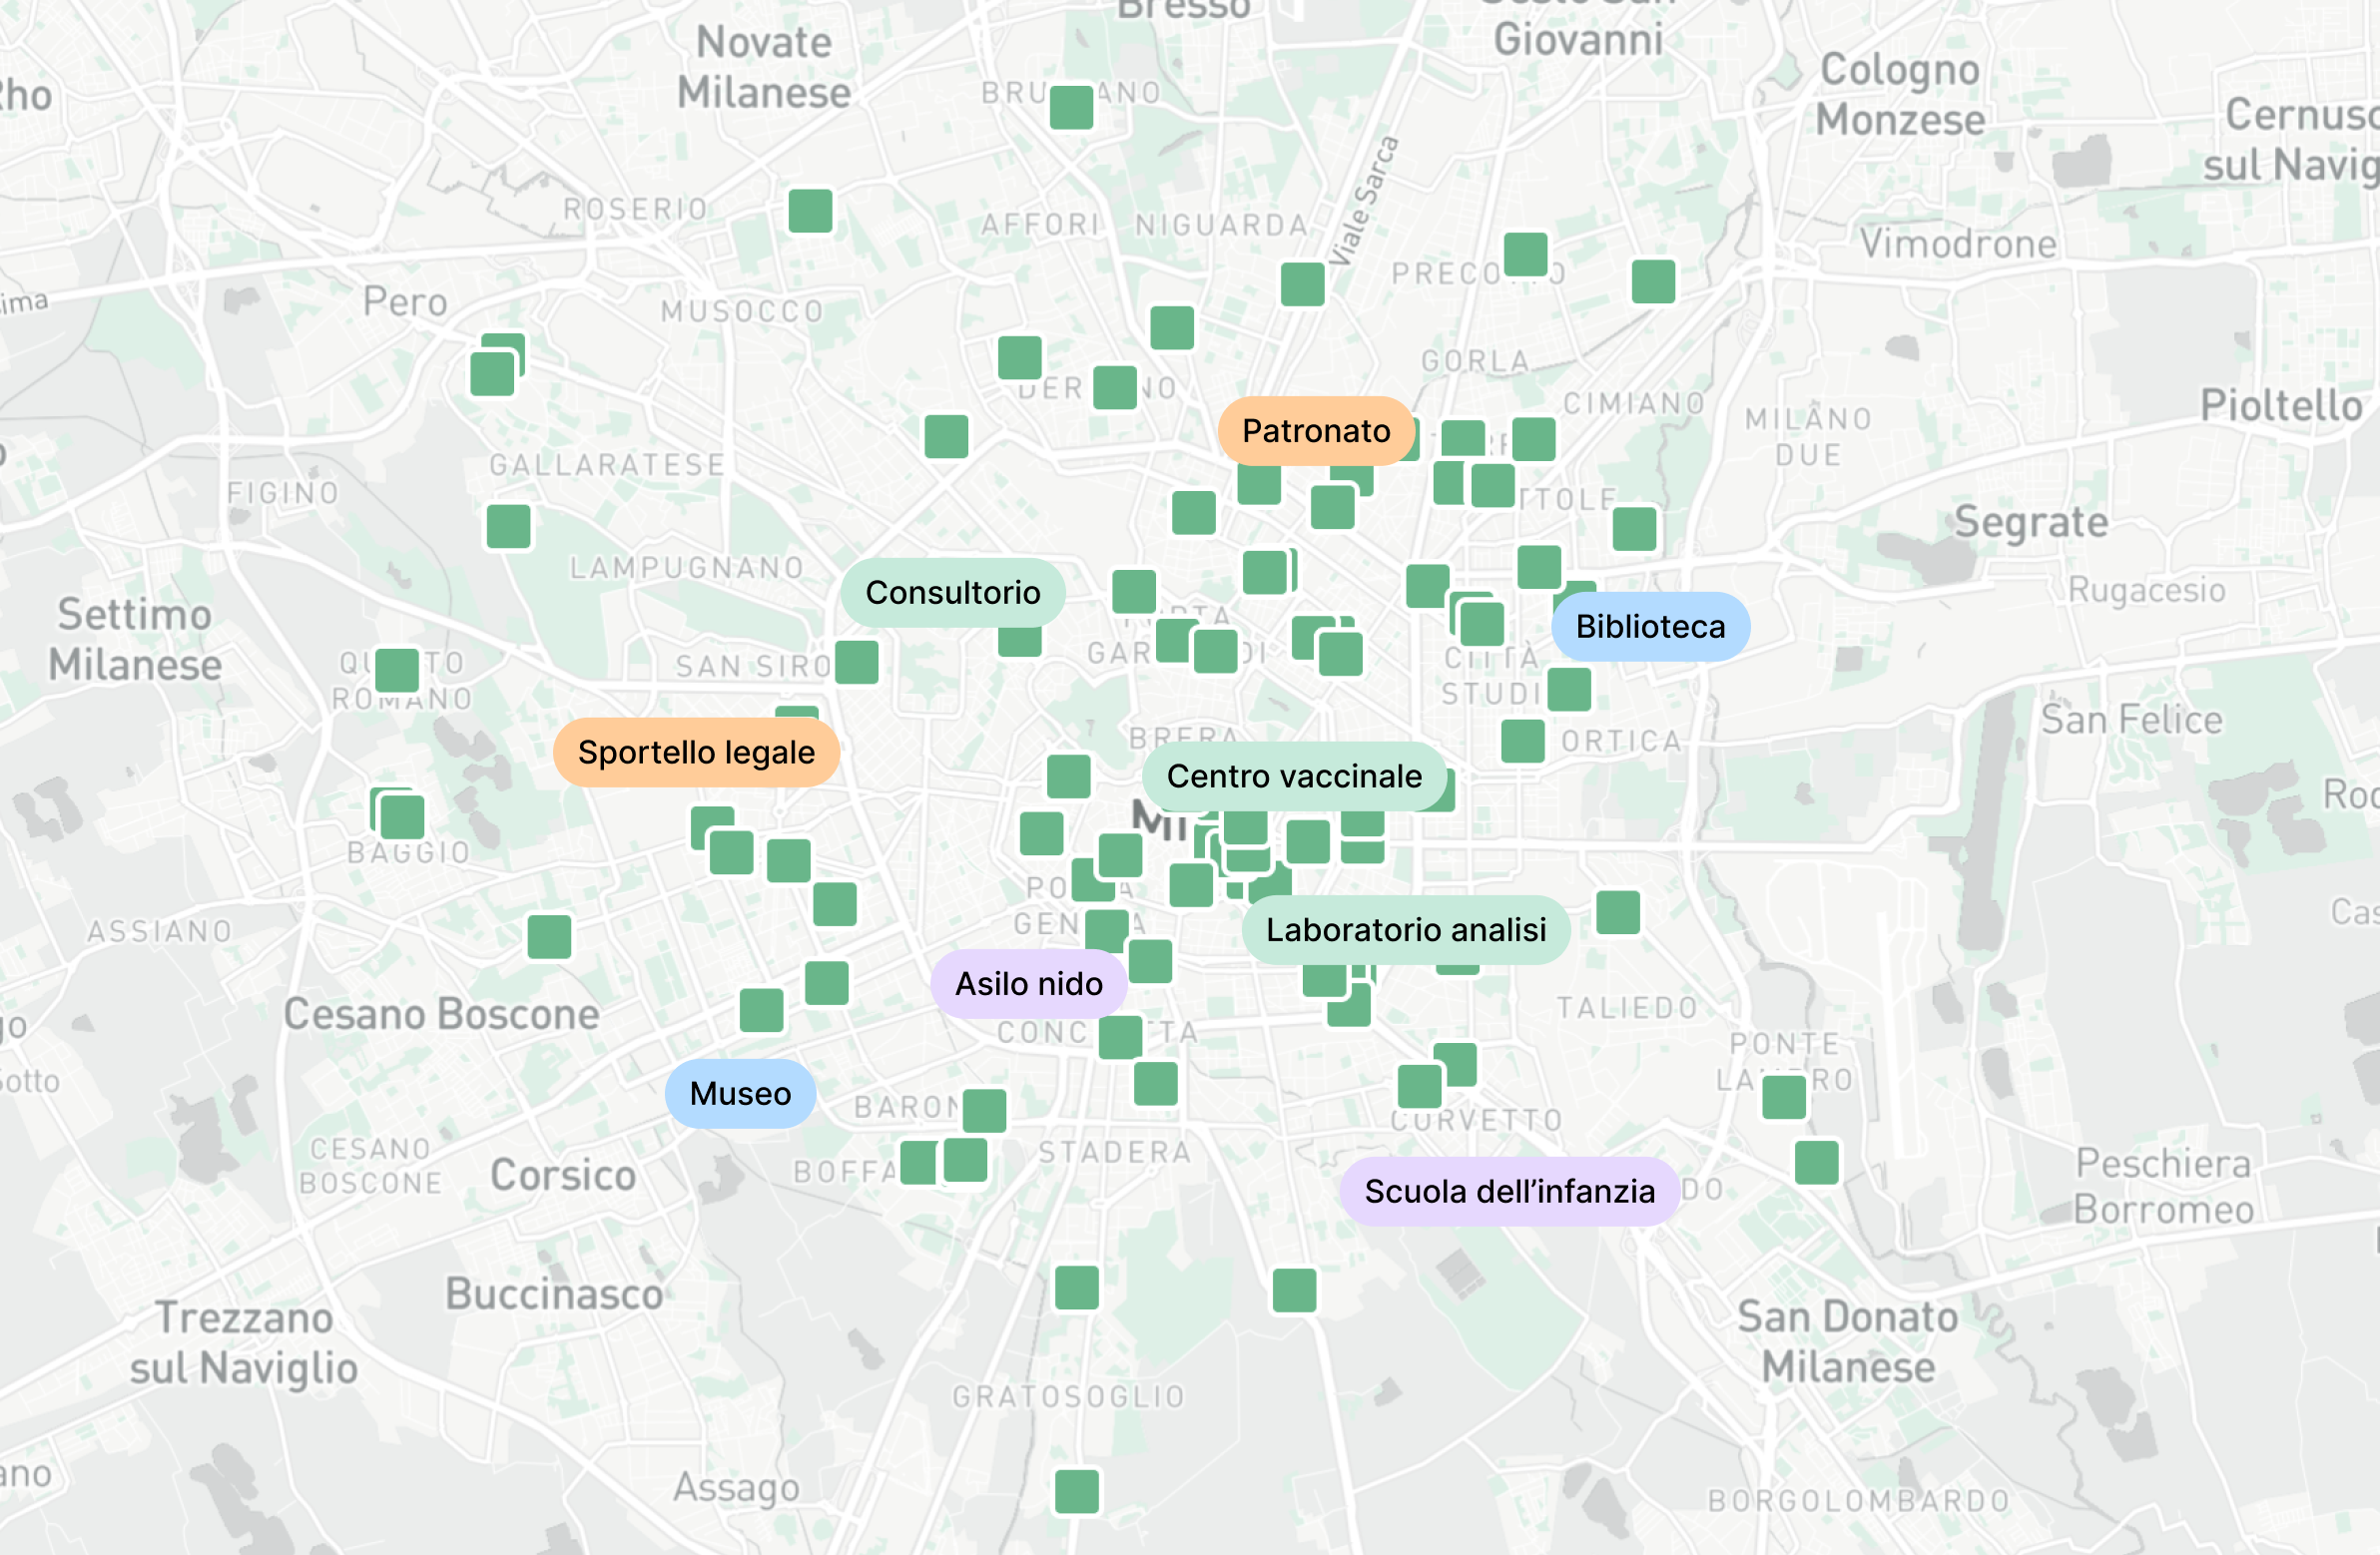
Task: Click the marker left of Ortica label
Action: [x=1523, y=741]
